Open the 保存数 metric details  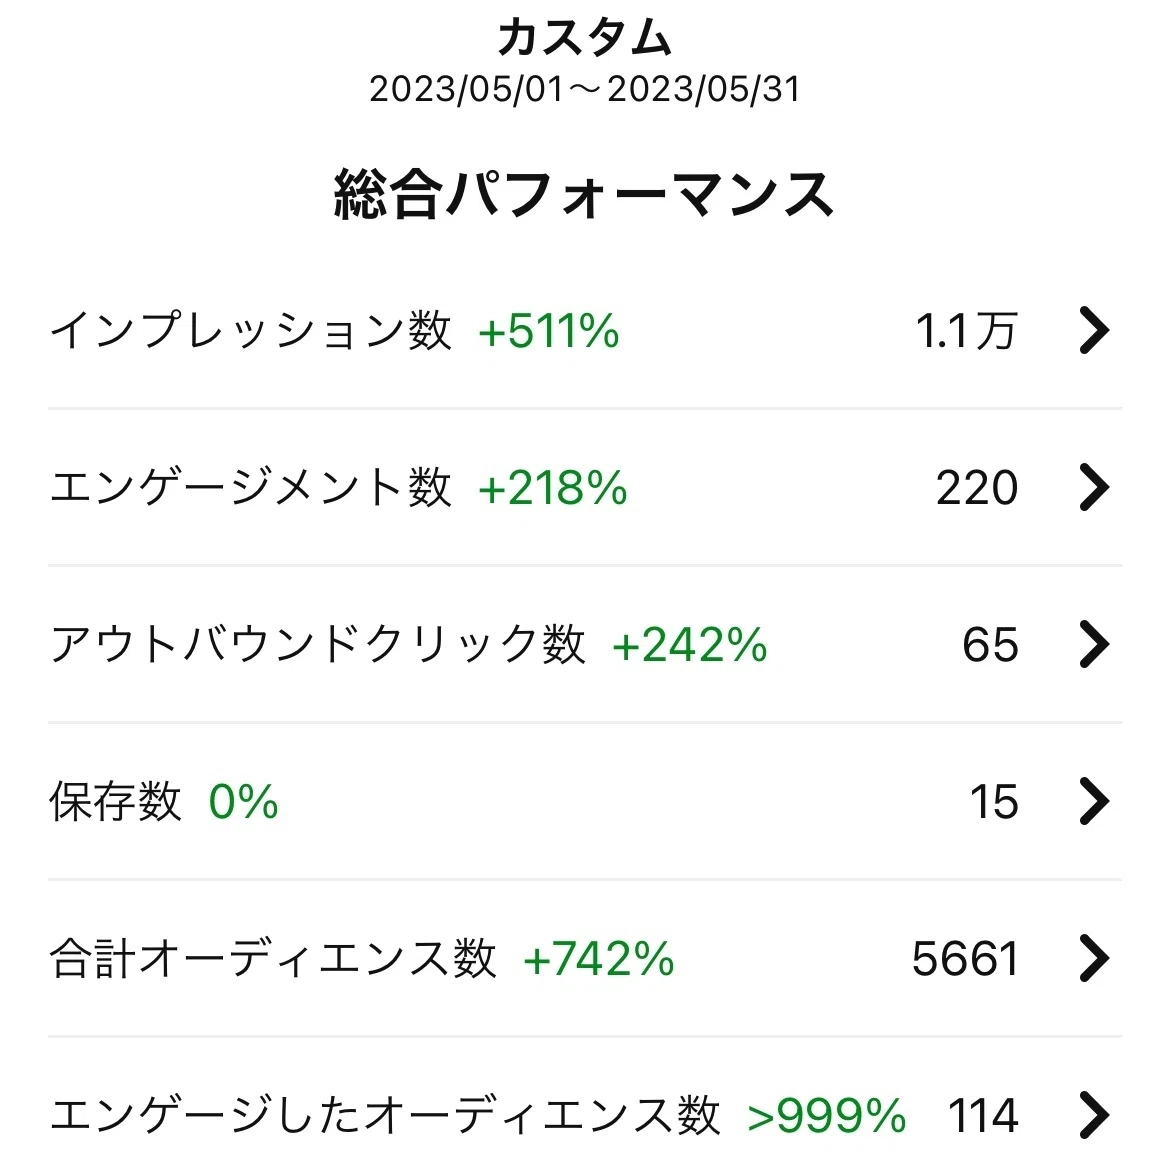[585, 801]
